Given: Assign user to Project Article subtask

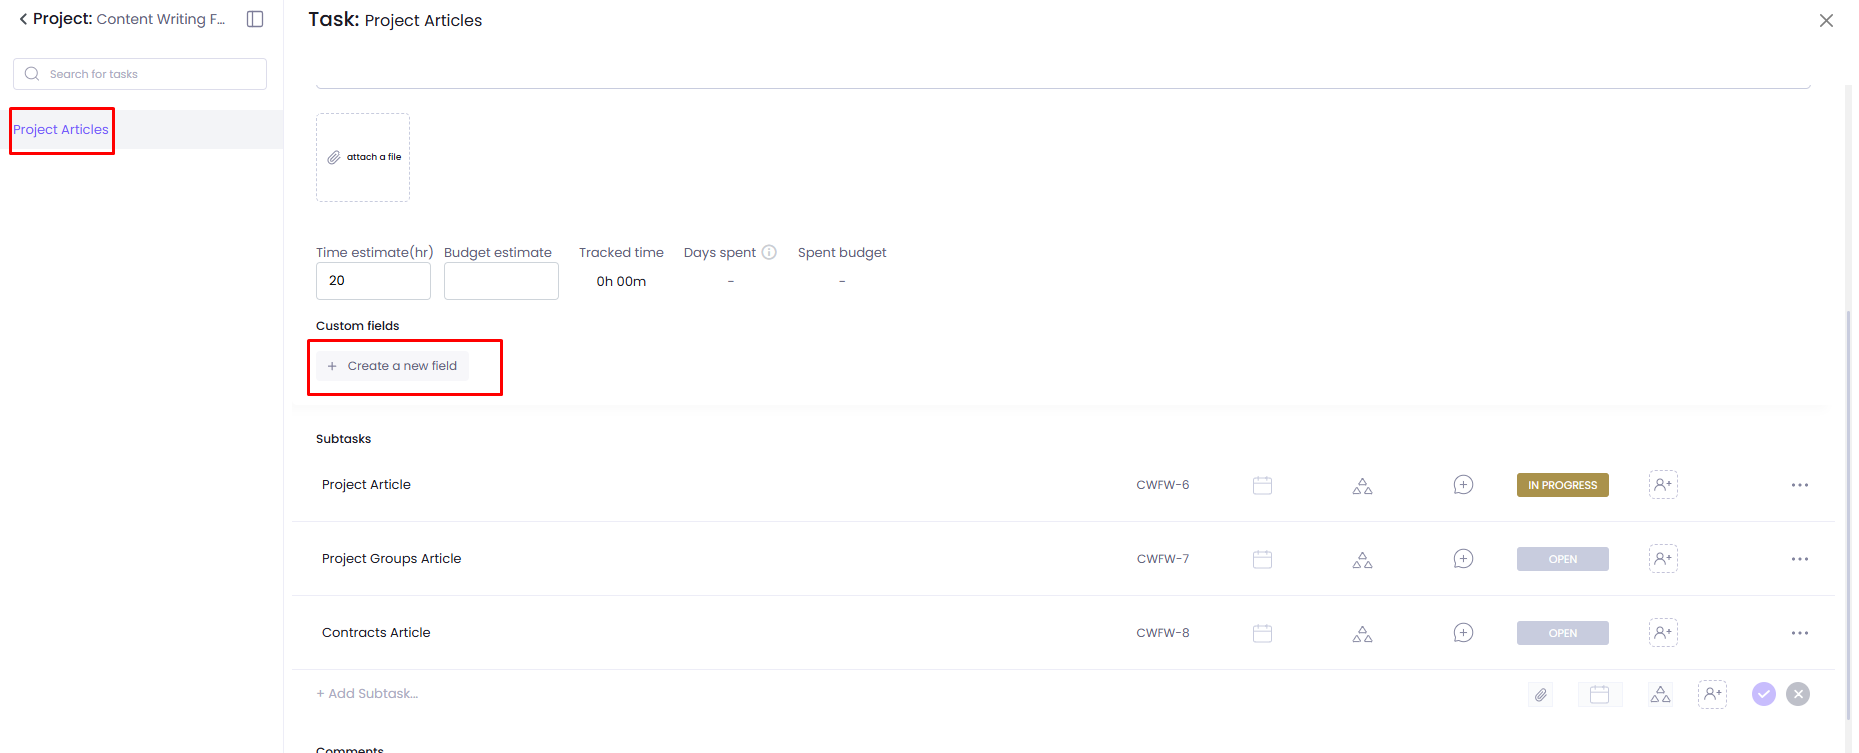Looking at the screenshot, I should (1663, 485).
